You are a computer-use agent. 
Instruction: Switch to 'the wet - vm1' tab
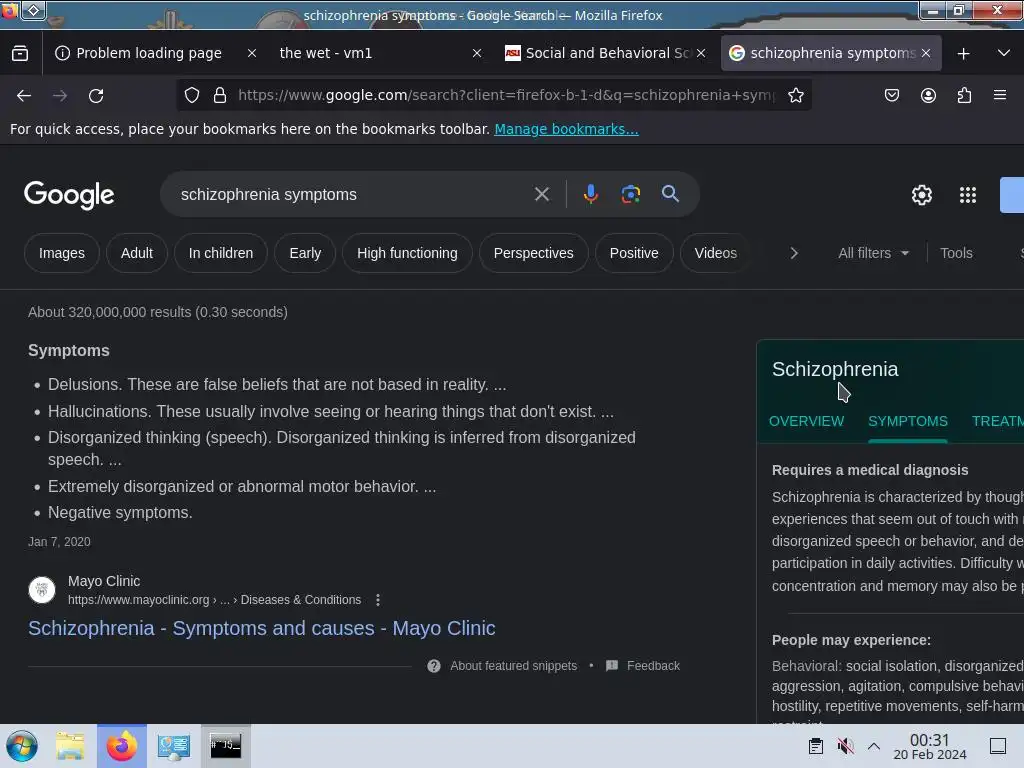click(x=325, y=53)
